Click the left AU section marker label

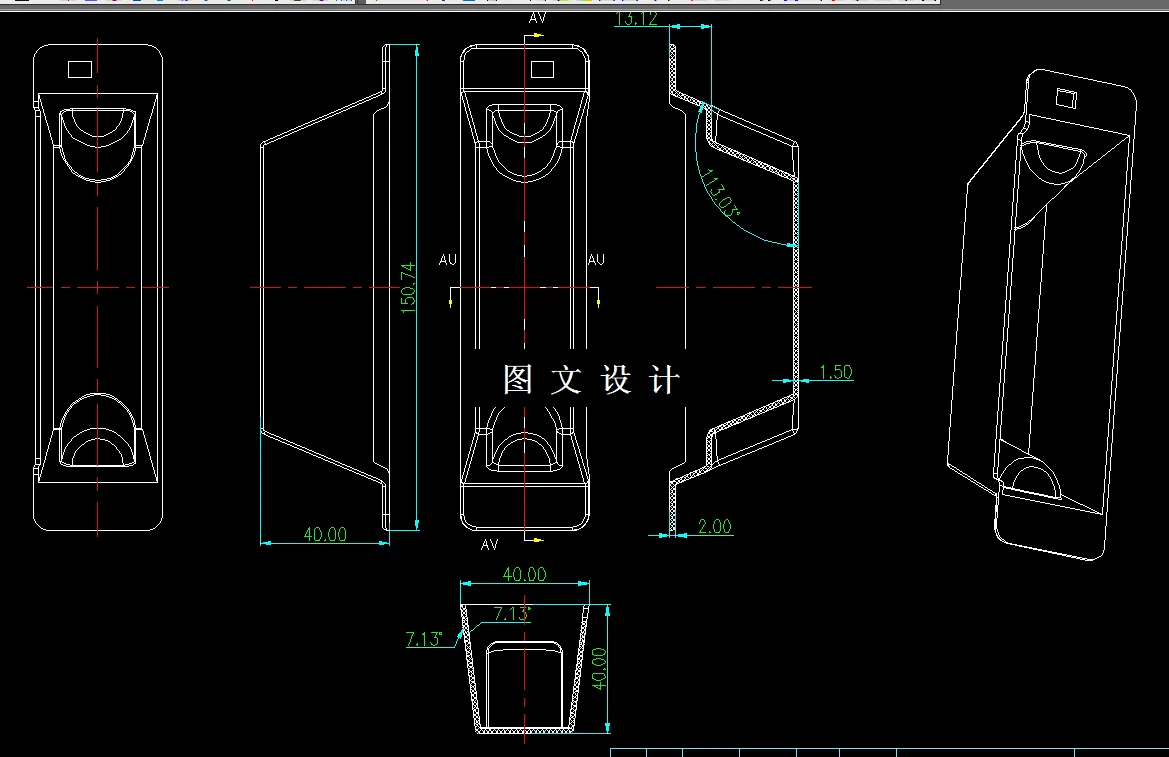click(x=447, y=260)
